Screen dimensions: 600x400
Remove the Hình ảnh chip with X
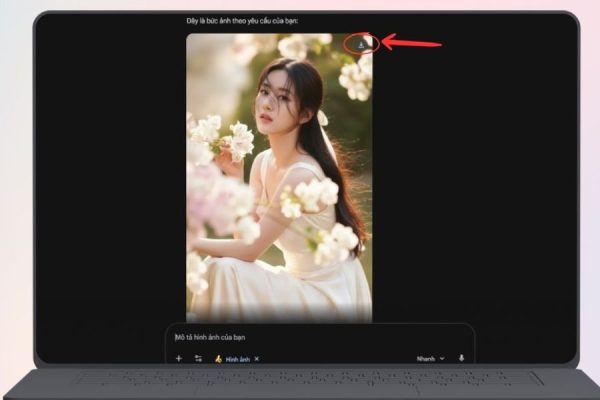[x=257, y=358]
